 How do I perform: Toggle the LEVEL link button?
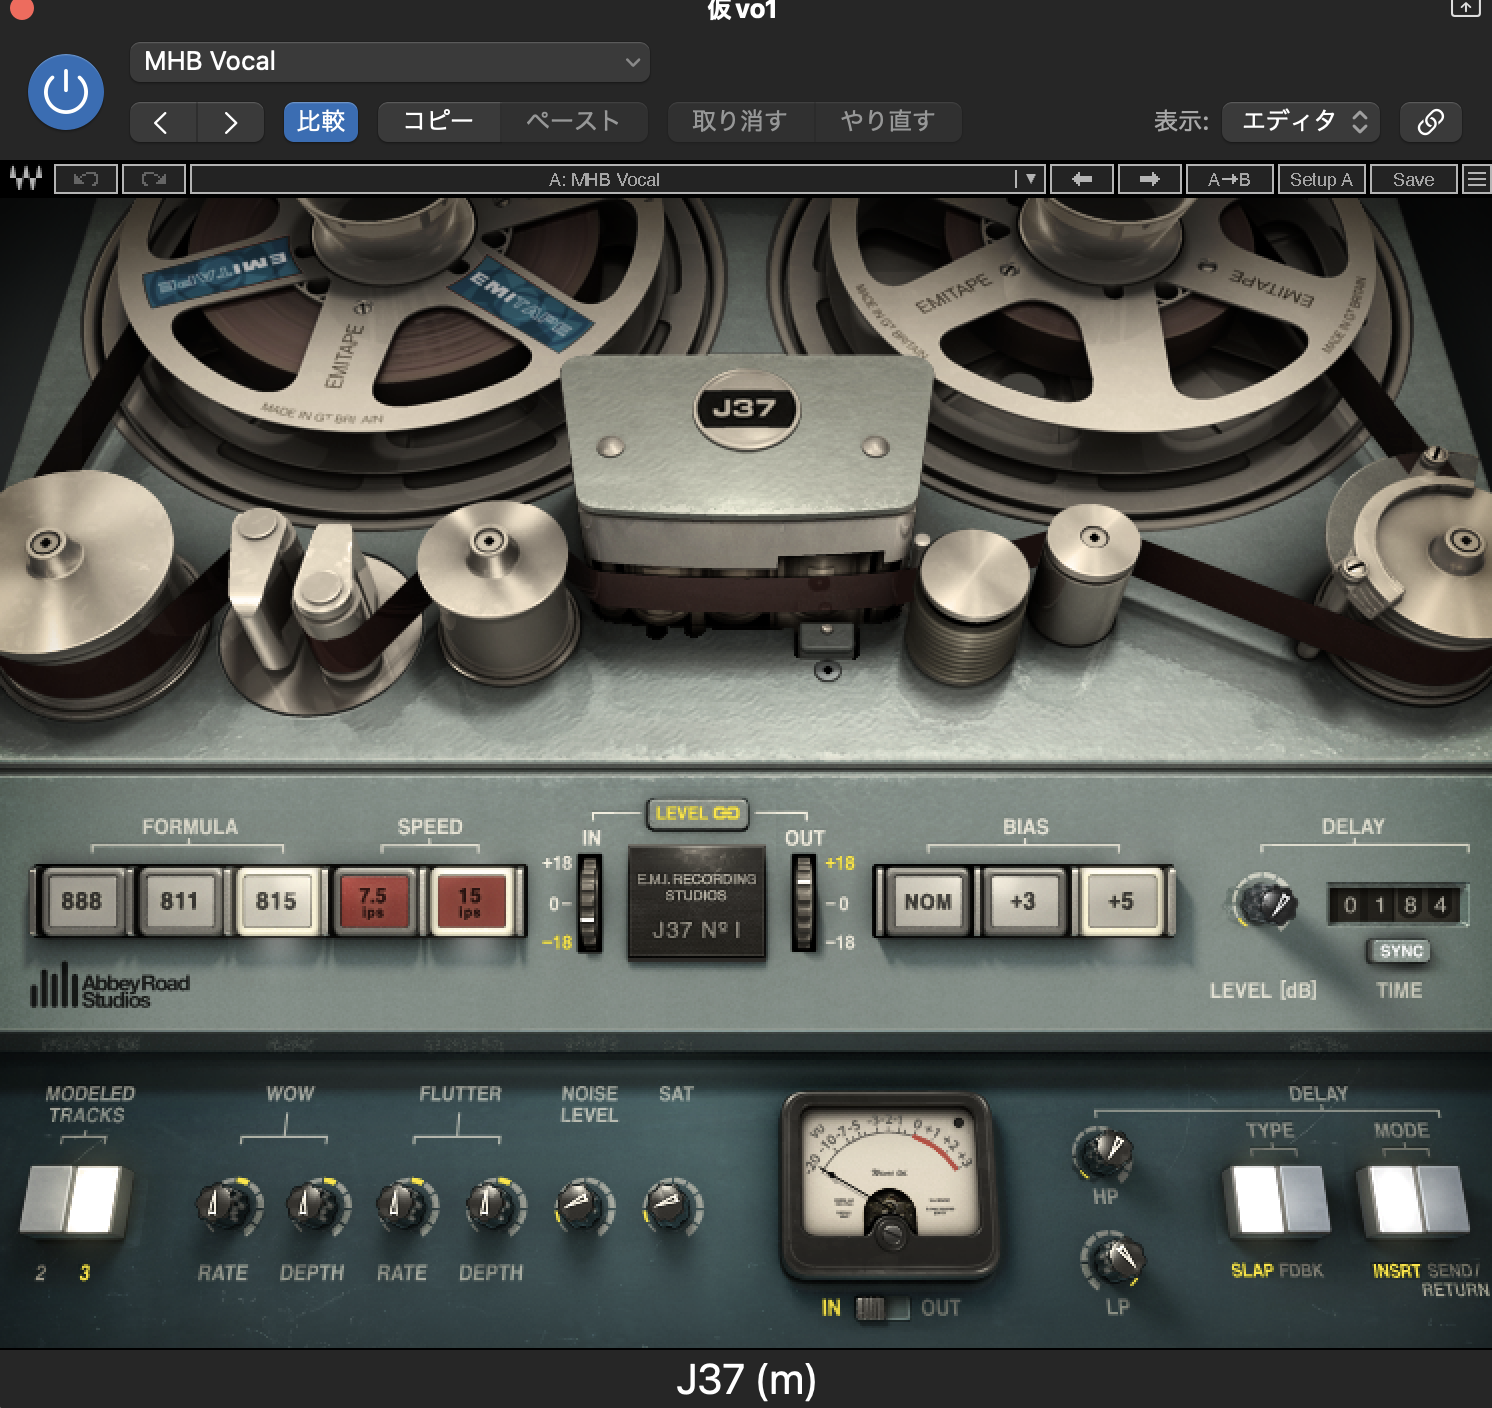697,813
